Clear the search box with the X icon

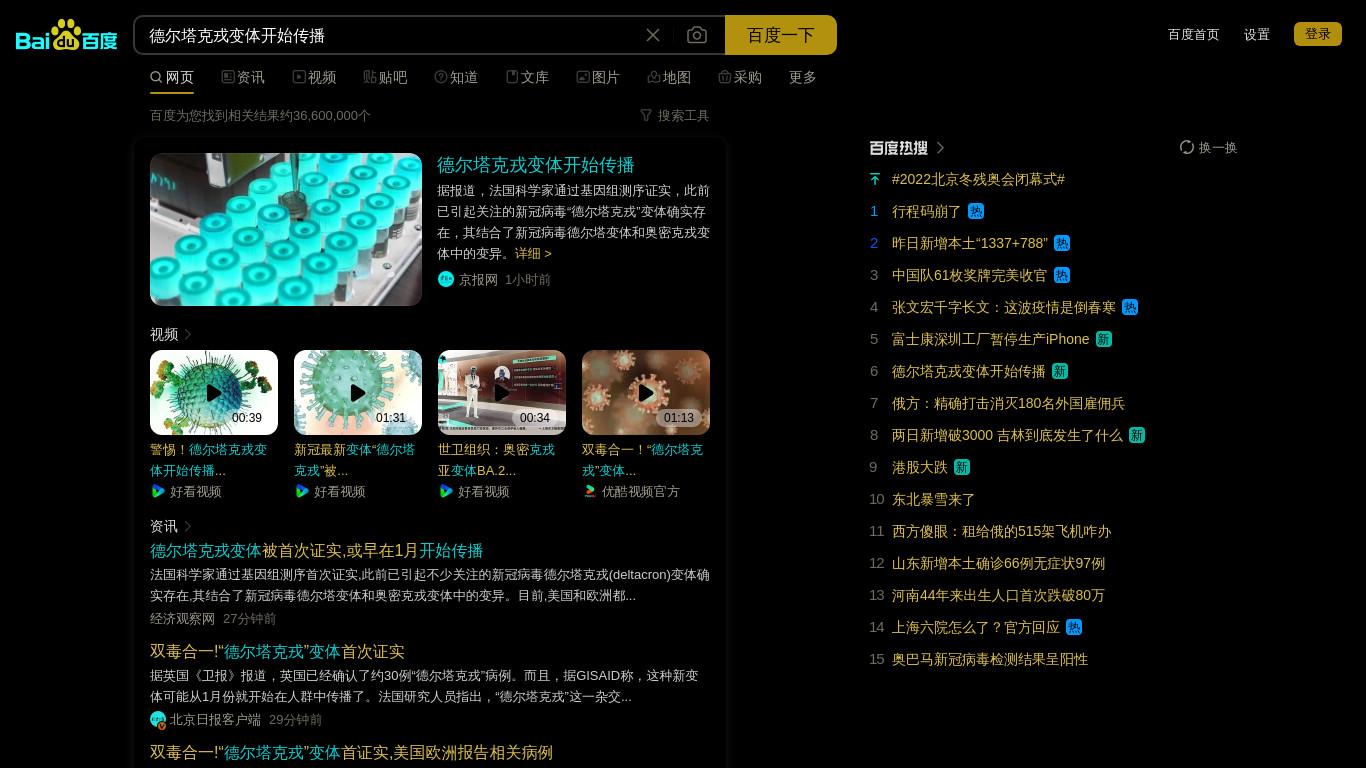click(653, 35)
